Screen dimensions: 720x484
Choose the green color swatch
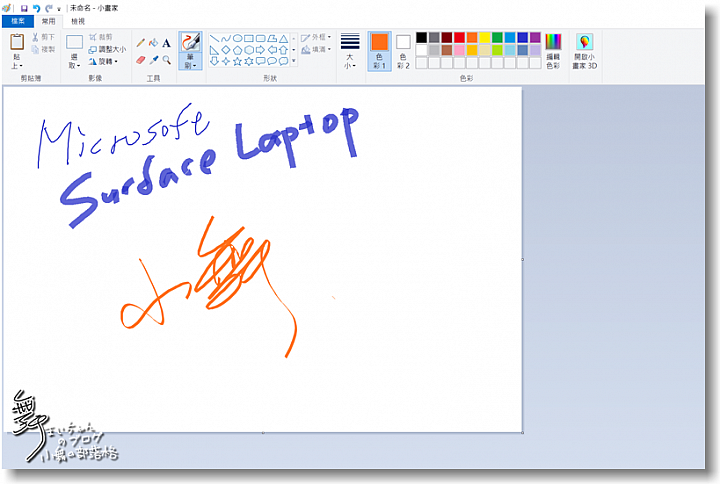click(497, 37)
